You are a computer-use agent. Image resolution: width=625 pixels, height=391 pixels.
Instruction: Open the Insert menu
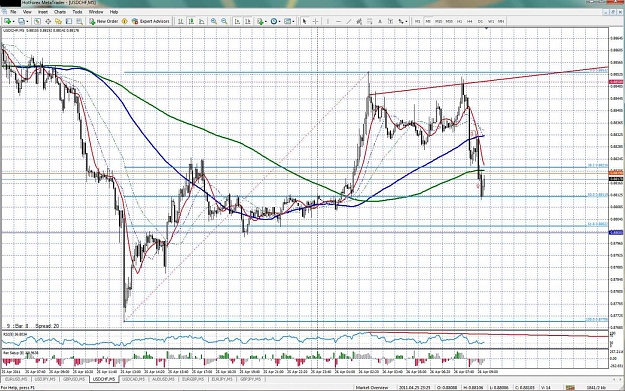43,12
